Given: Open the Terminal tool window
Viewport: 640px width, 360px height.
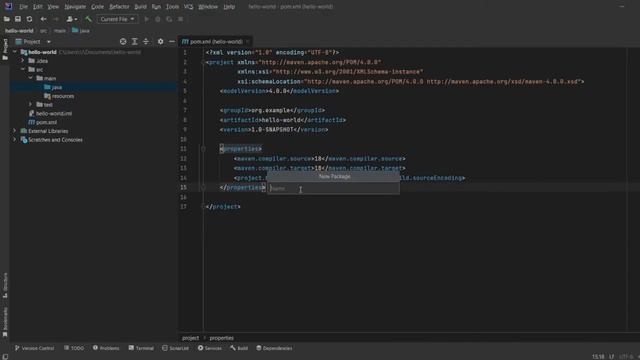Looking at the screenshot, I should tap(141, 348).
